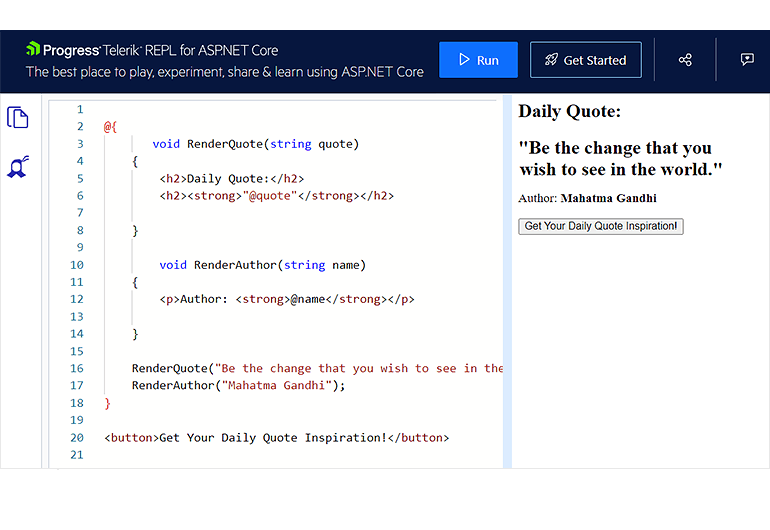Click the 'void RenderAuthor(string name)' code line
This screenshot has height=530, width=770.
pyautogui.click(x=262, y=265)
